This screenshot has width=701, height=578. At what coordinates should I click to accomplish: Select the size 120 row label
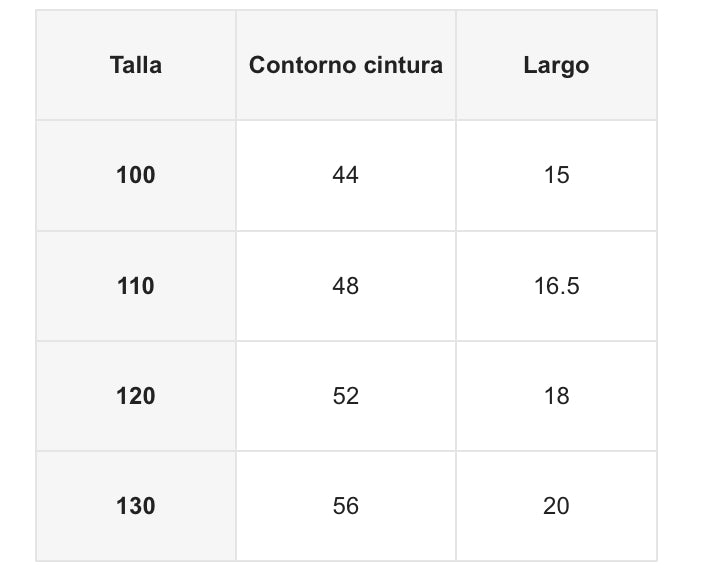[x=136, y=396]
